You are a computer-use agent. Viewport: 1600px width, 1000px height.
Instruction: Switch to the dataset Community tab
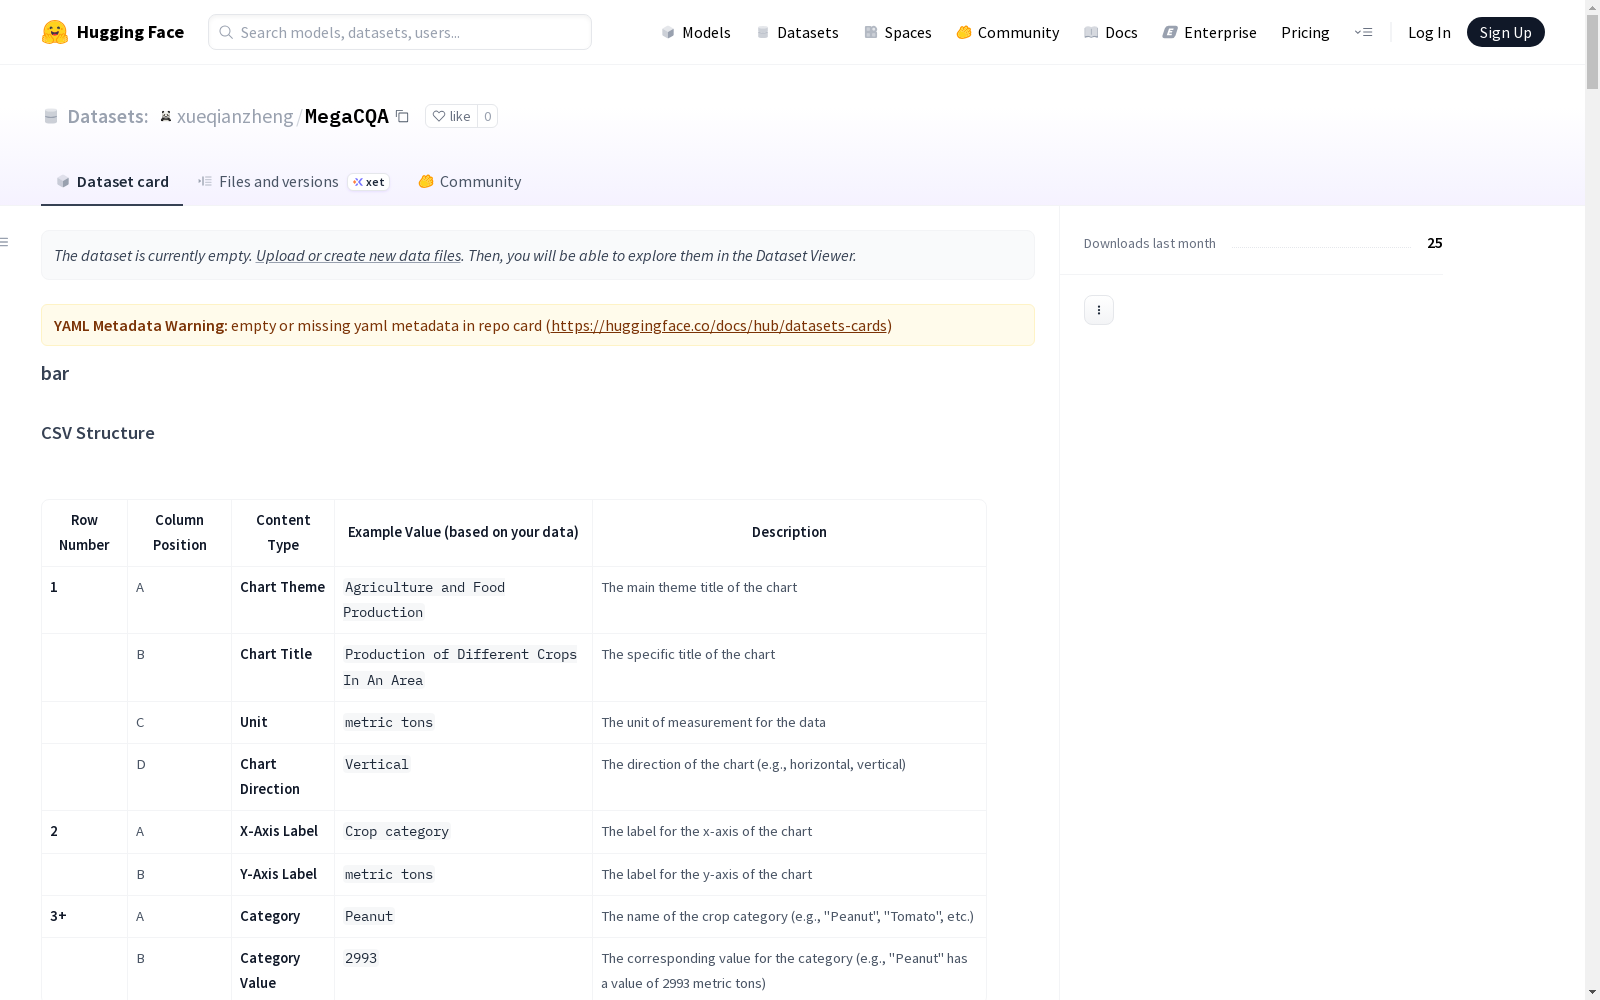[470, 182]
